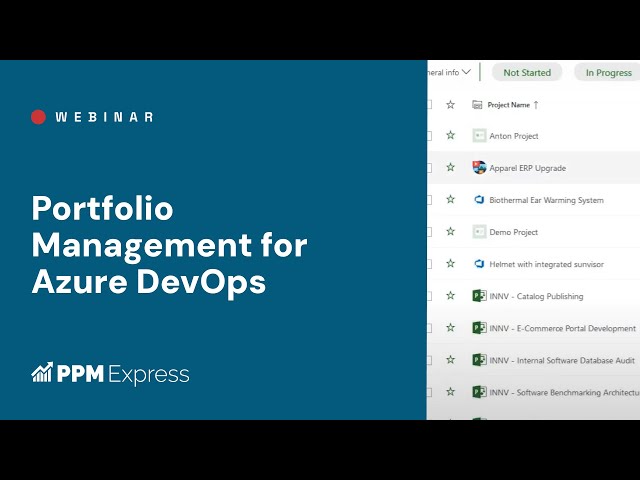The width and height of the screenshot is (640, 480).
Task: Tick the checkbox for INNV - E-Commerce Portal Development
Action: [x=429, y=328]
